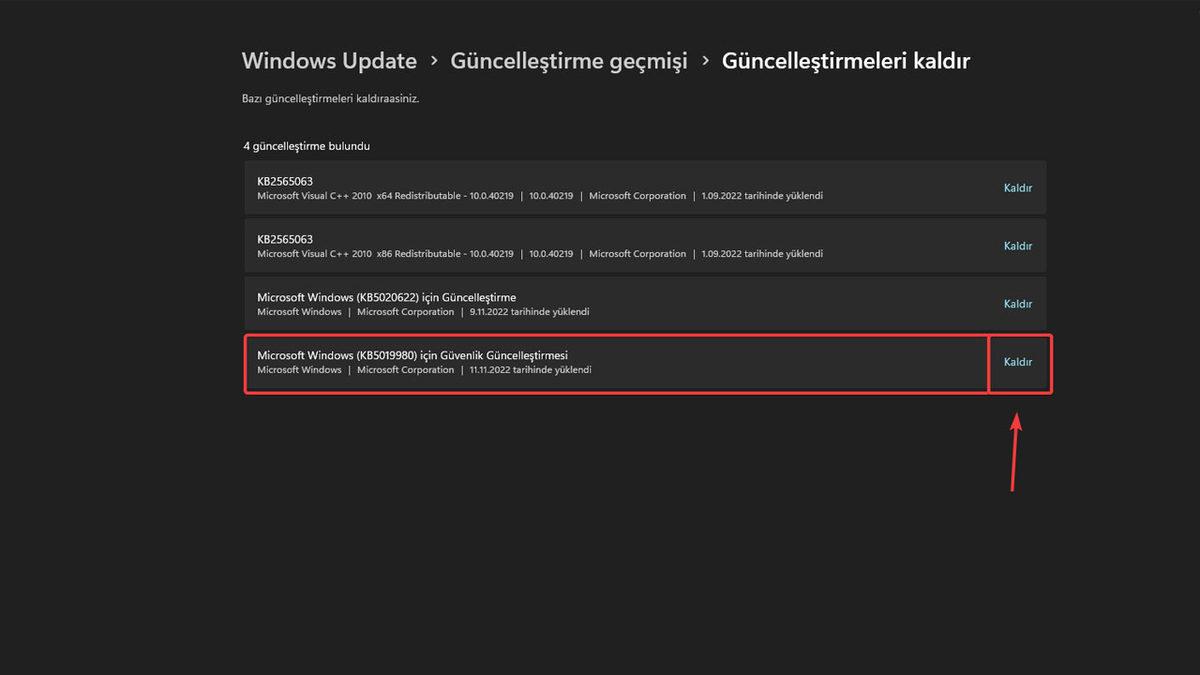Viewport: 1200px width, 675px height.
Task: Click Kaldır for the KB5019980 security update
Action: click(x=1017, y=362)
